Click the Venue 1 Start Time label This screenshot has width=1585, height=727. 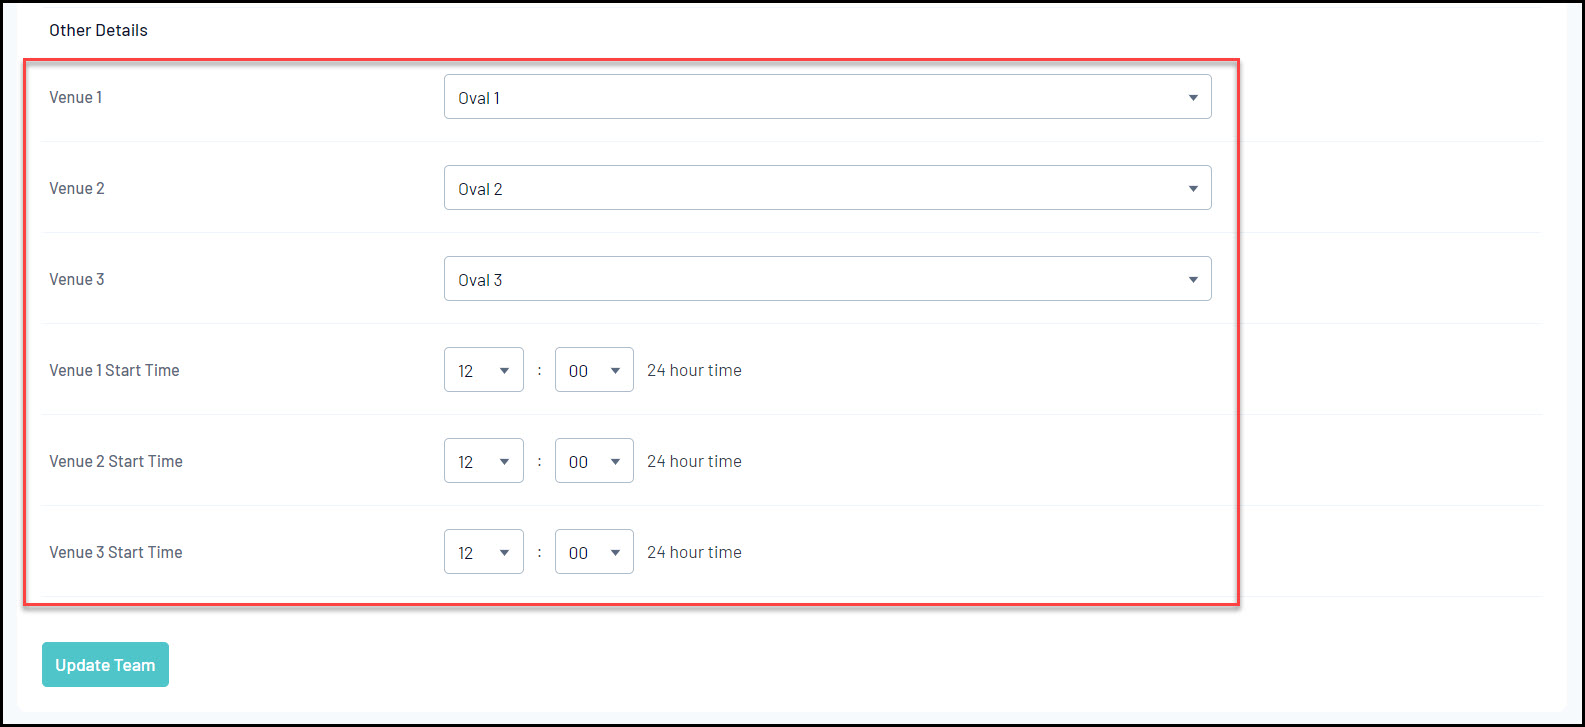pyautogui.click(x=114, y=370)
